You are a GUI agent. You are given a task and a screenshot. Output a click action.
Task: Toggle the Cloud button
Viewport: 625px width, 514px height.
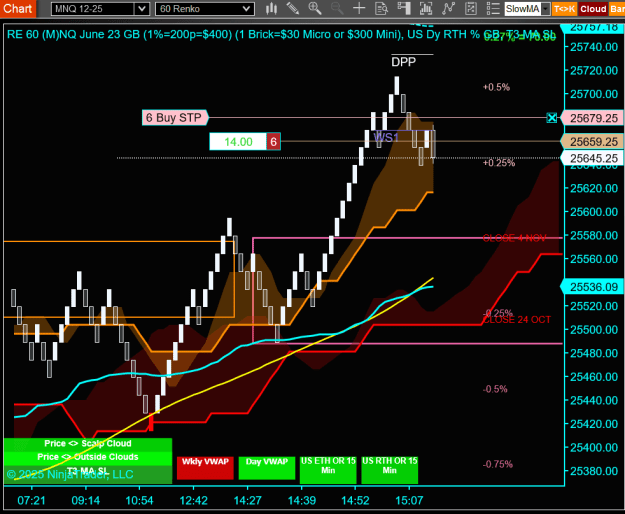click(593, 9)
